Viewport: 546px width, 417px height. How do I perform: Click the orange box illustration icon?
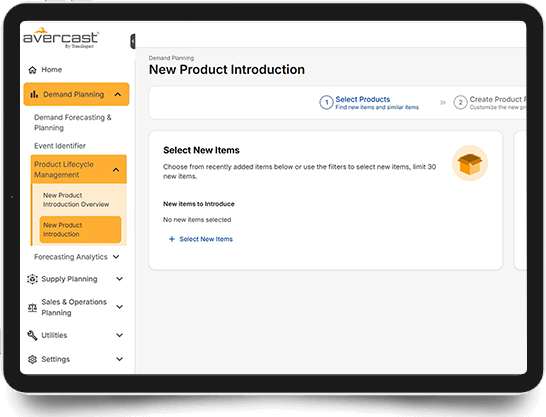pyautogui.click(x=470, y=163)
